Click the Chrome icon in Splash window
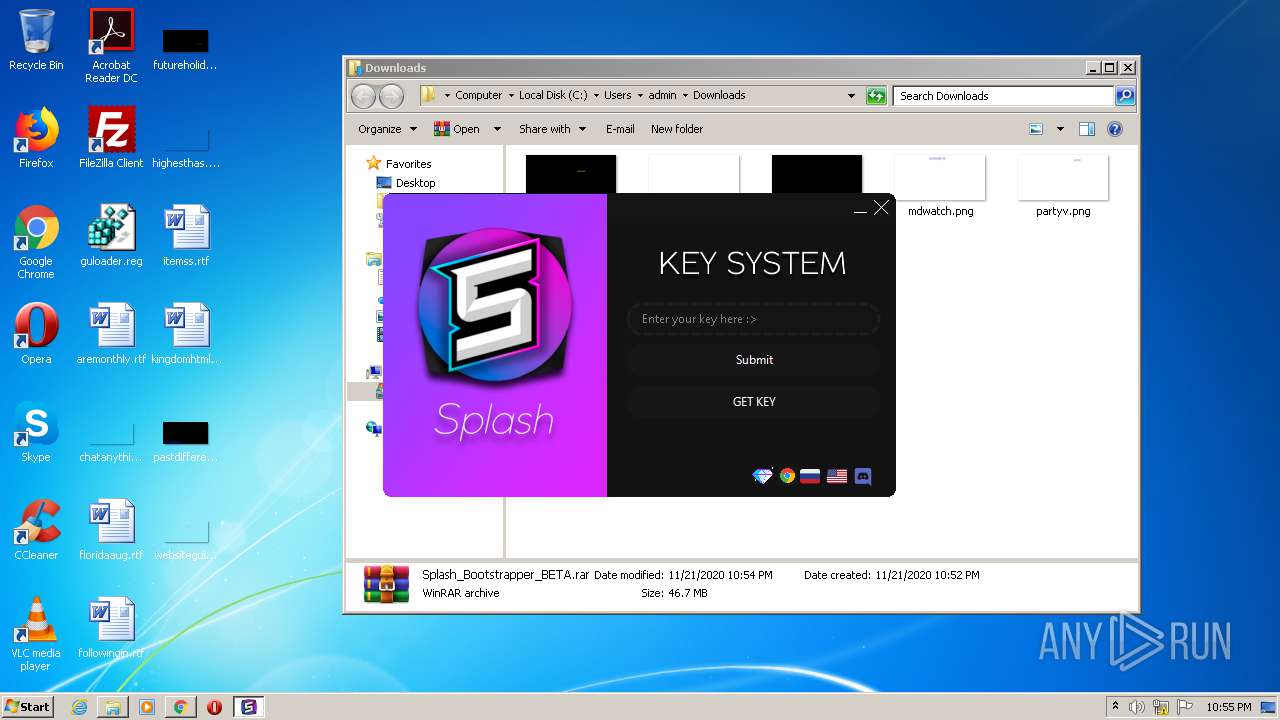Screen dimensions: 1280x720 (787, 476)
